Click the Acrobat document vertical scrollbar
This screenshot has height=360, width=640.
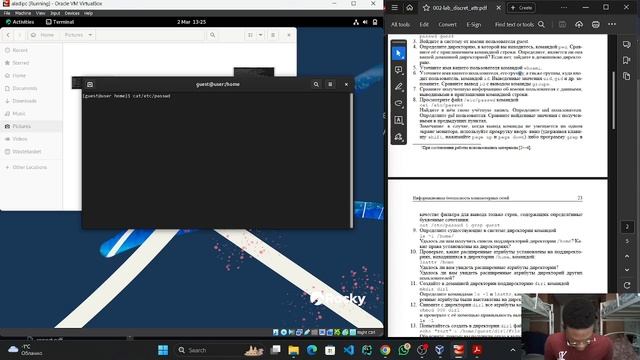tap(613, 101)
